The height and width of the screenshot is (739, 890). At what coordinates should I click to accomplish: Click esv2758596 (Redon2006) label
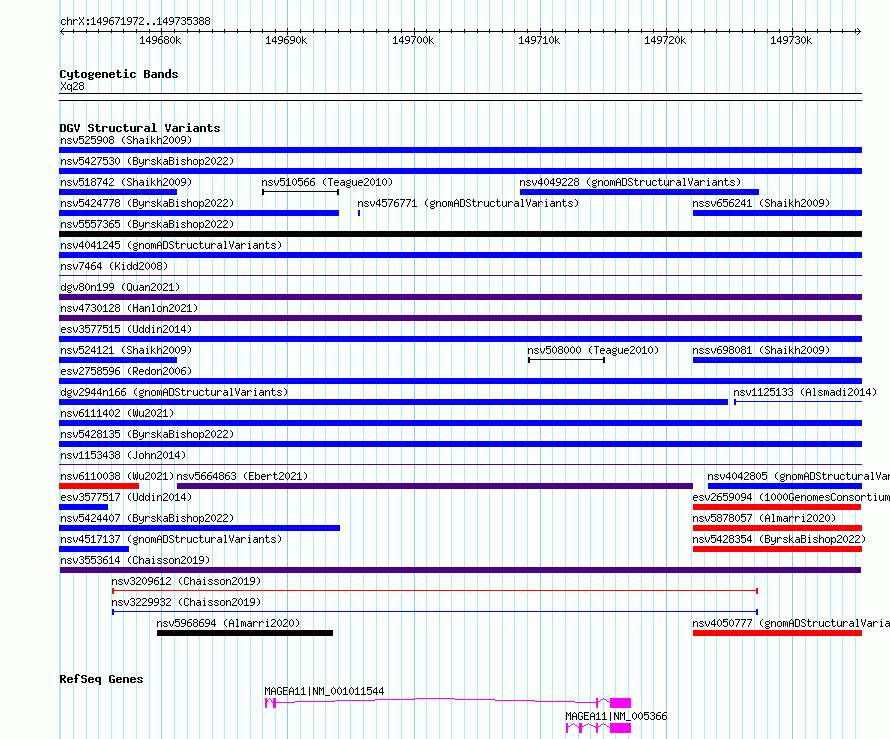click(x=126, y=371)
